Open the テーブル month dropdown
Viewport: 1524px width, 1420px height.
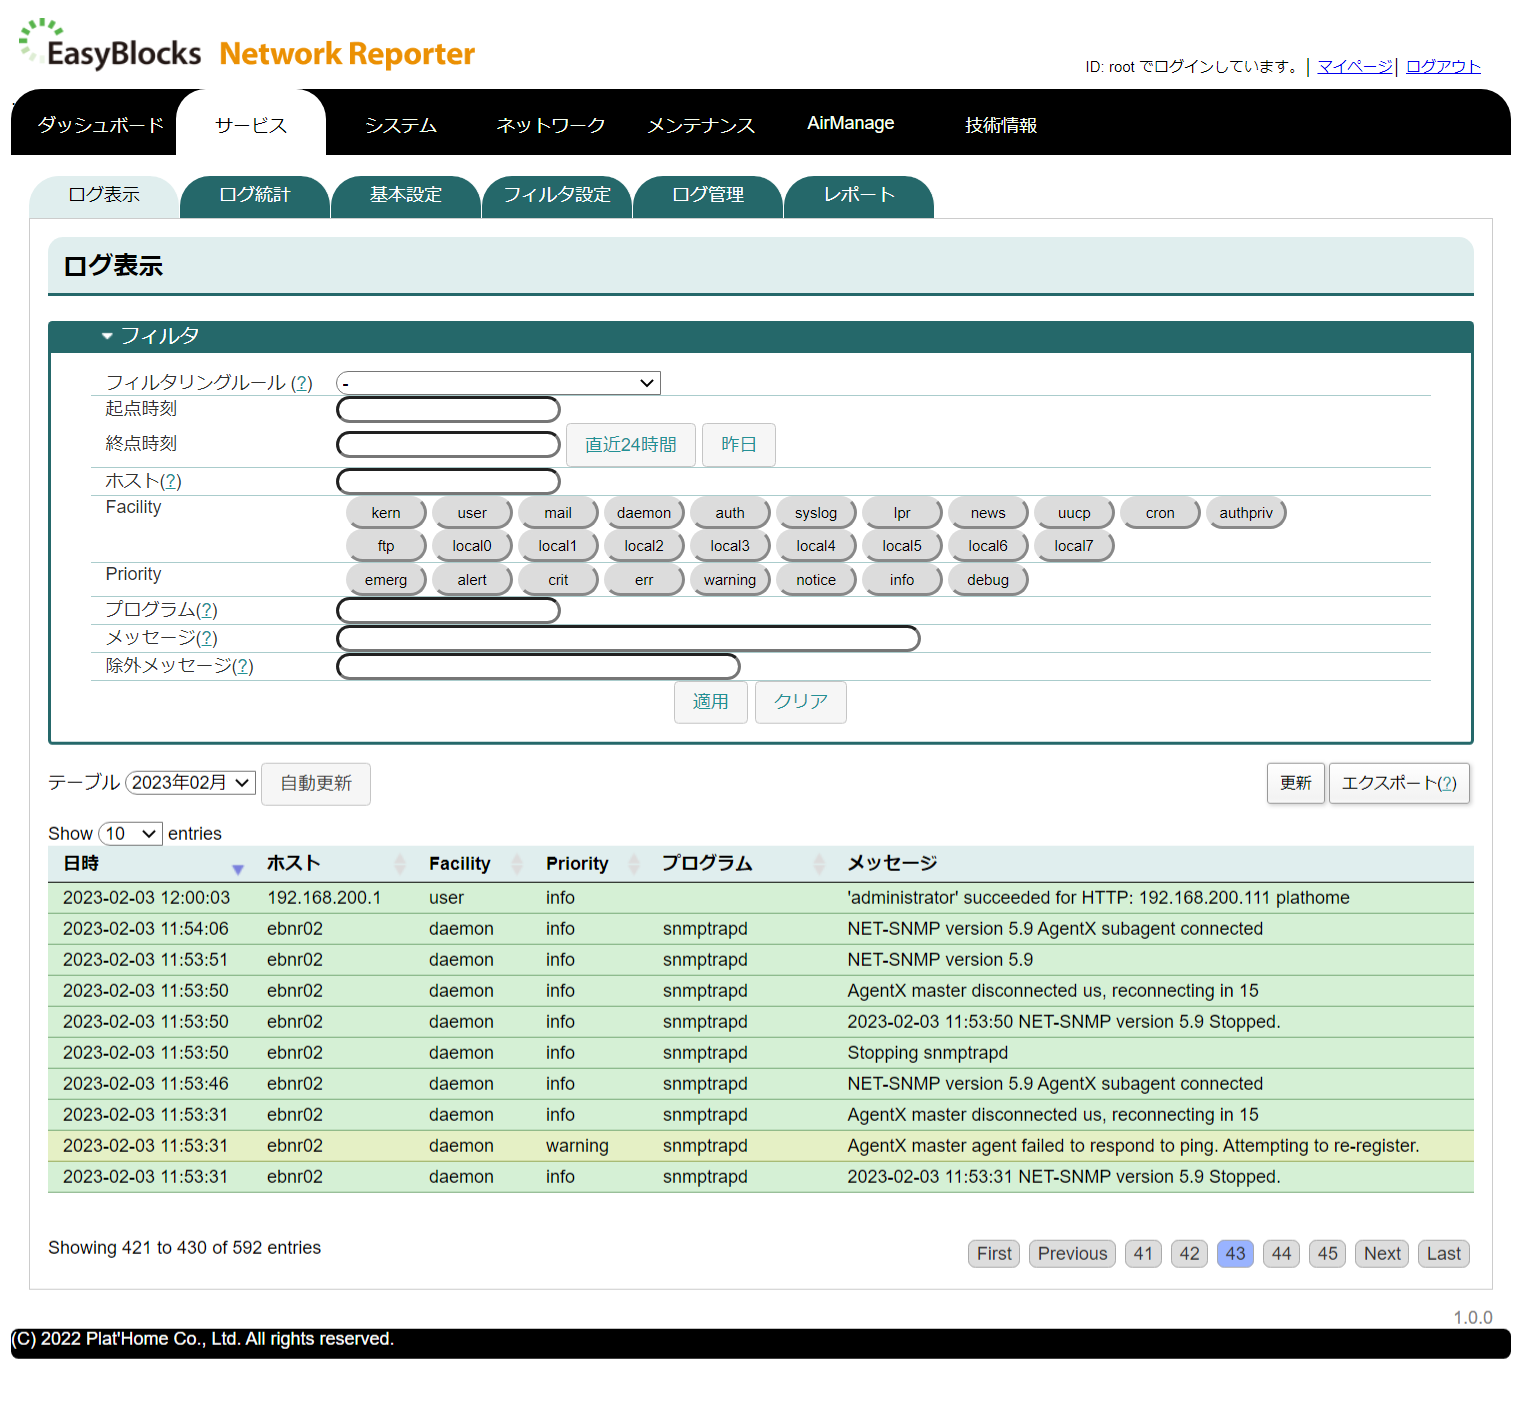(191, 782)
